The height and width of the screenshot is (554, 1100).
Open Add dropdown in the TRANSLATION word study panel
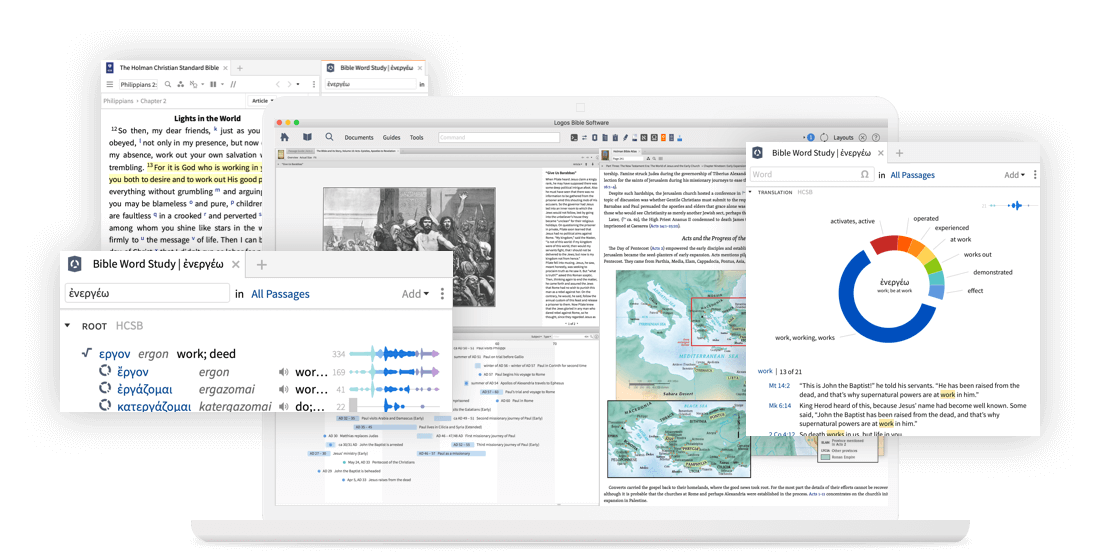point(1014,175)
